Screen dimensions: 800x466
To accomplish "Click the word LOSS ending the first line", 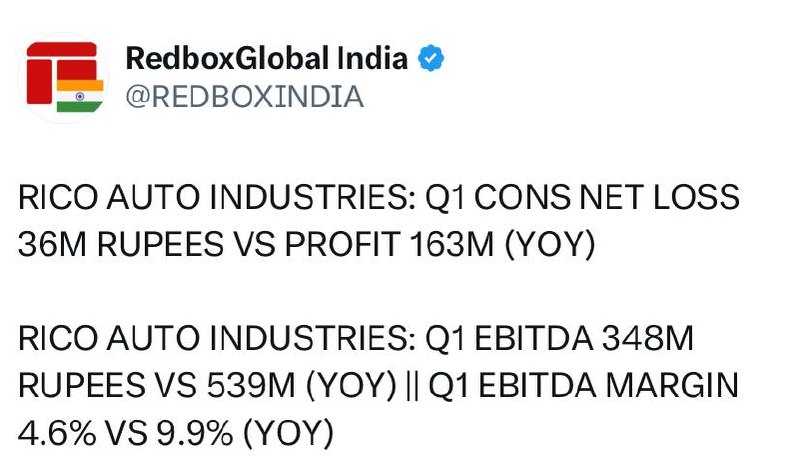I will [696, 198].
